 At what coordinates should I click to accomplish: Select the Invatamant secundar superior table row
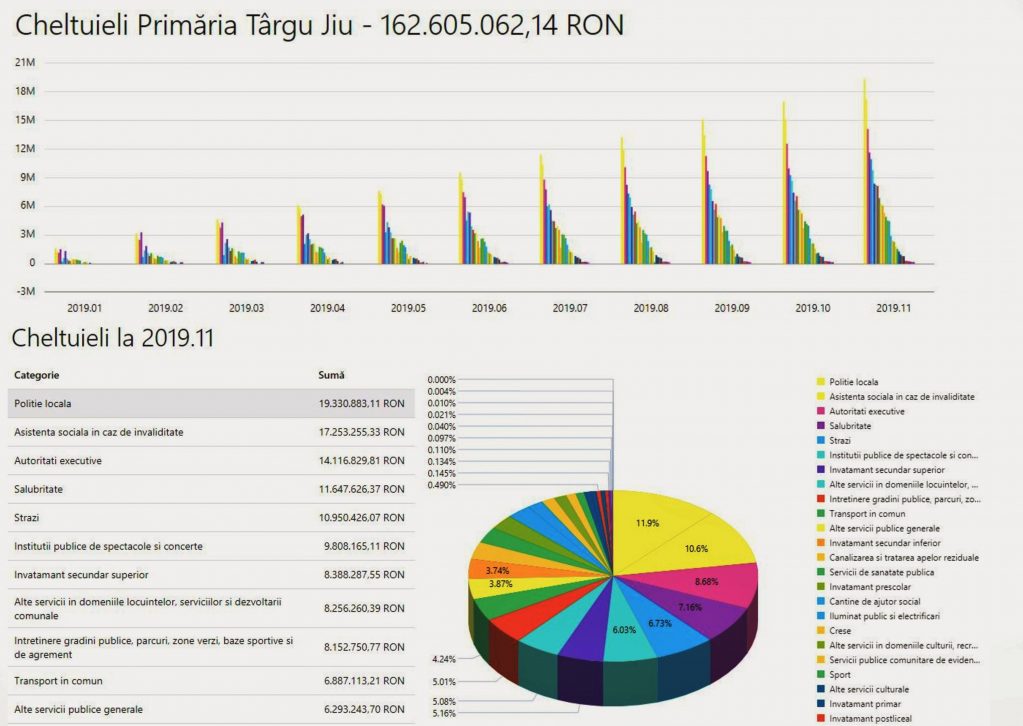pyautogui.click(x=211, y=575)
